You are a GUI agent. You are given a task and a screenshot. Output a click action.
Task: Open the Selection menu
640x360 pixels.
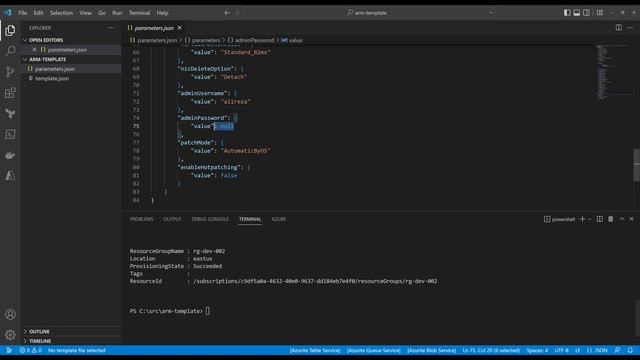61,13
